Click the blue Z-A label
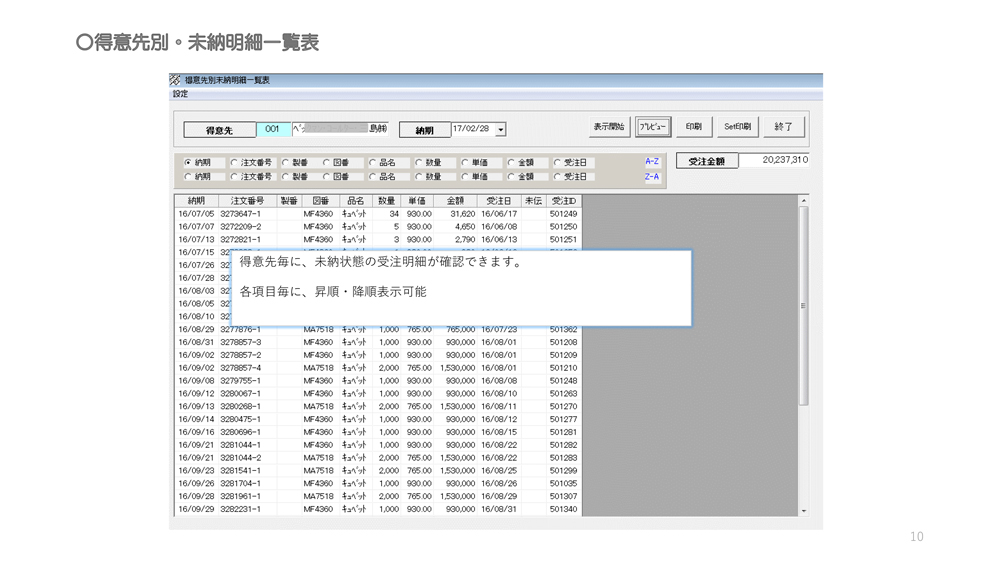The image size is (1000, 563). (x=652, y=177)
